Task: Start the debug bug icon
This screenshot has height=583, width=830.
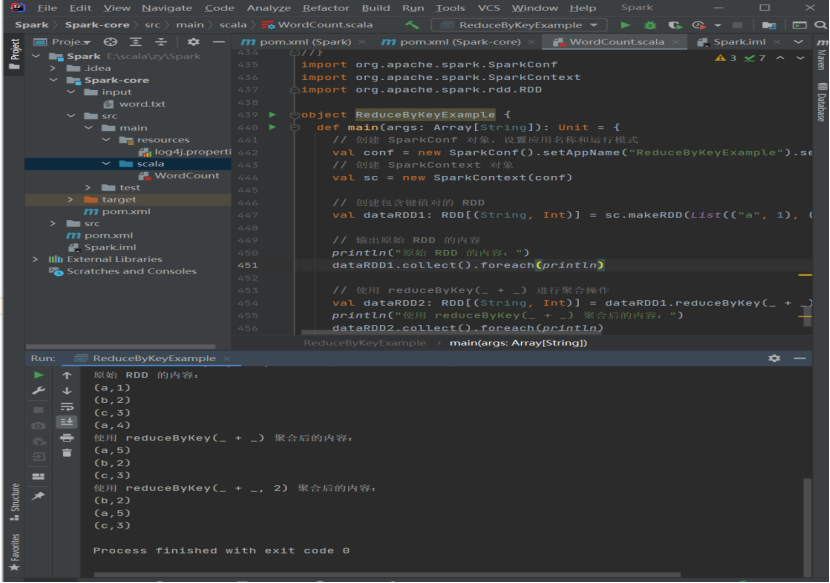Action: pos(650,25)
